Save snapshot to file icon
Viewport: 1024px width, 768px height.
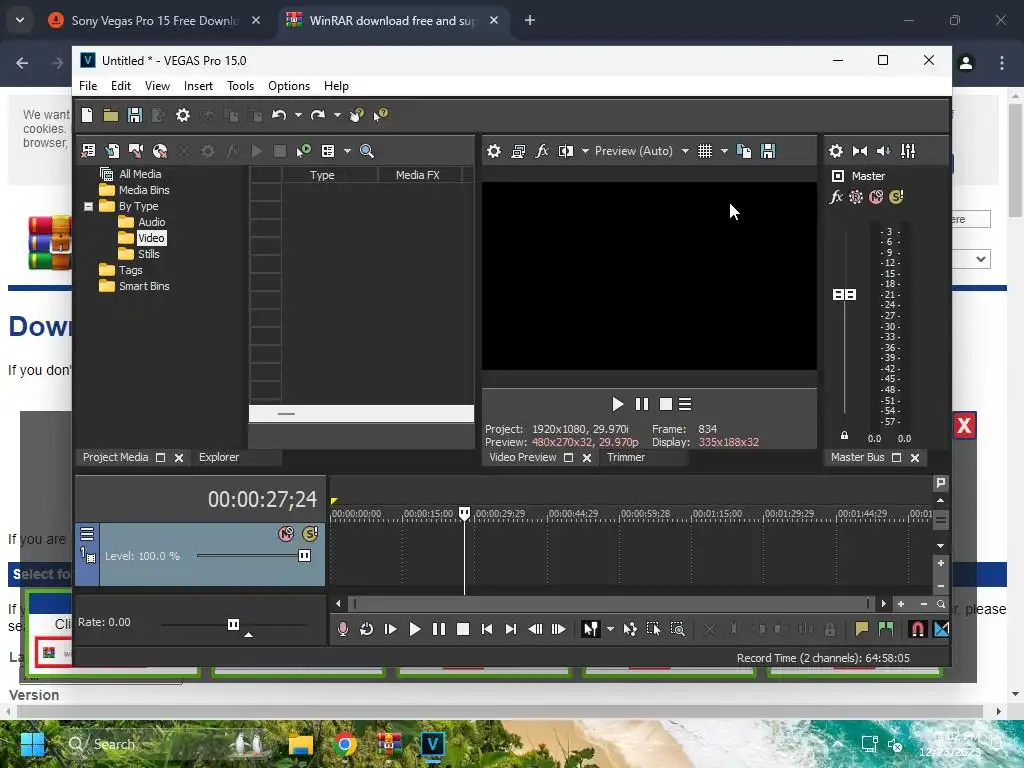(x=768, y=151)
